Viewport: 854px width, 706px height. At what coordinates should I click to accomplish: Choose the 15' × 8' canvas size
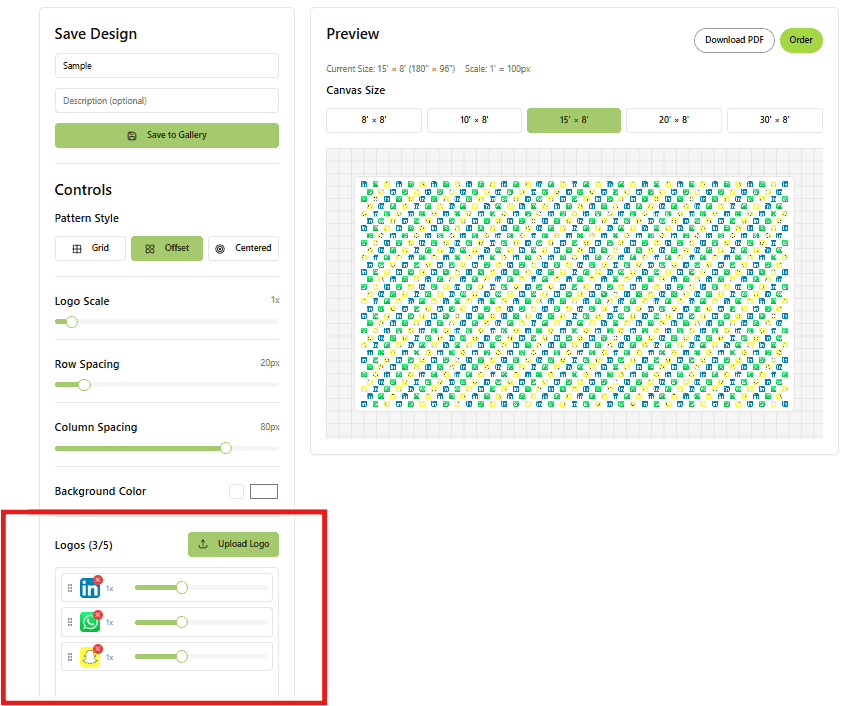(x=574, y=120)
